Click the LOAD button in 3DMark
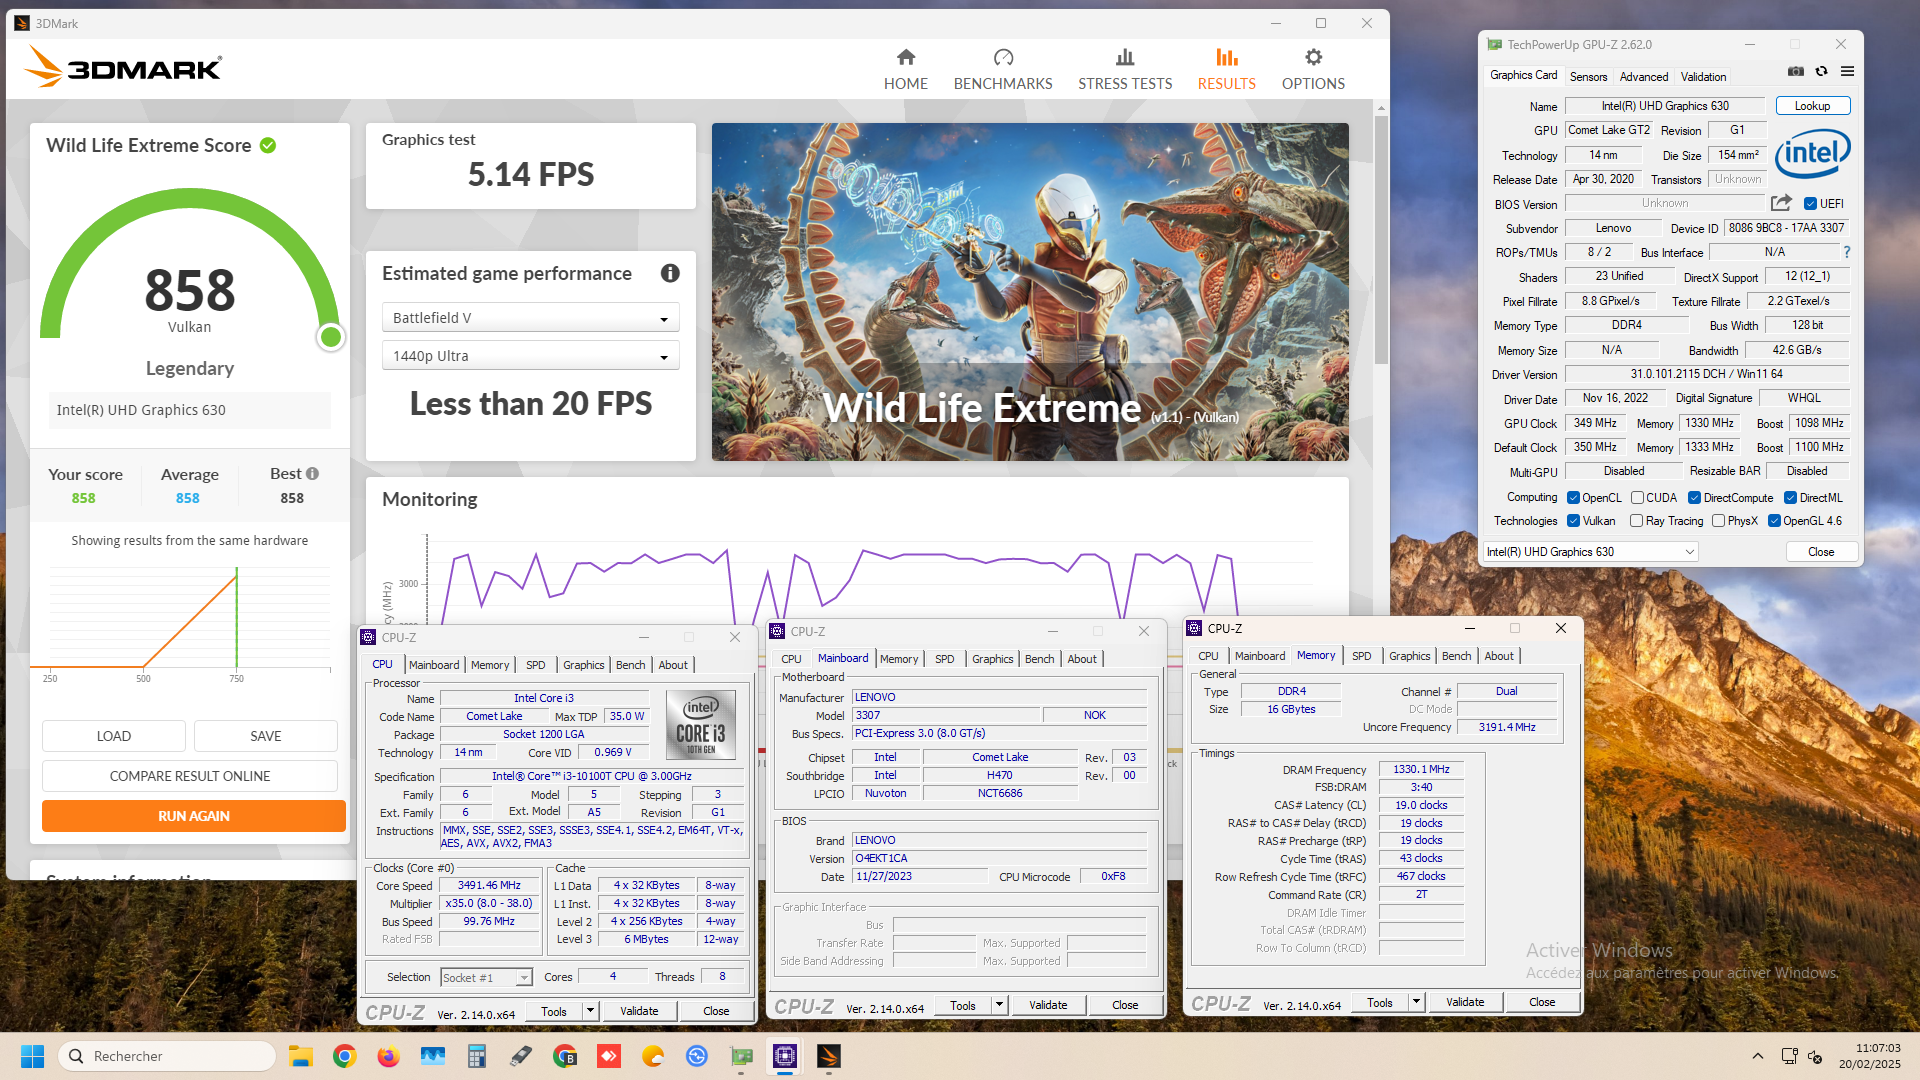1920x1080 pixels. tap(114, 736)
